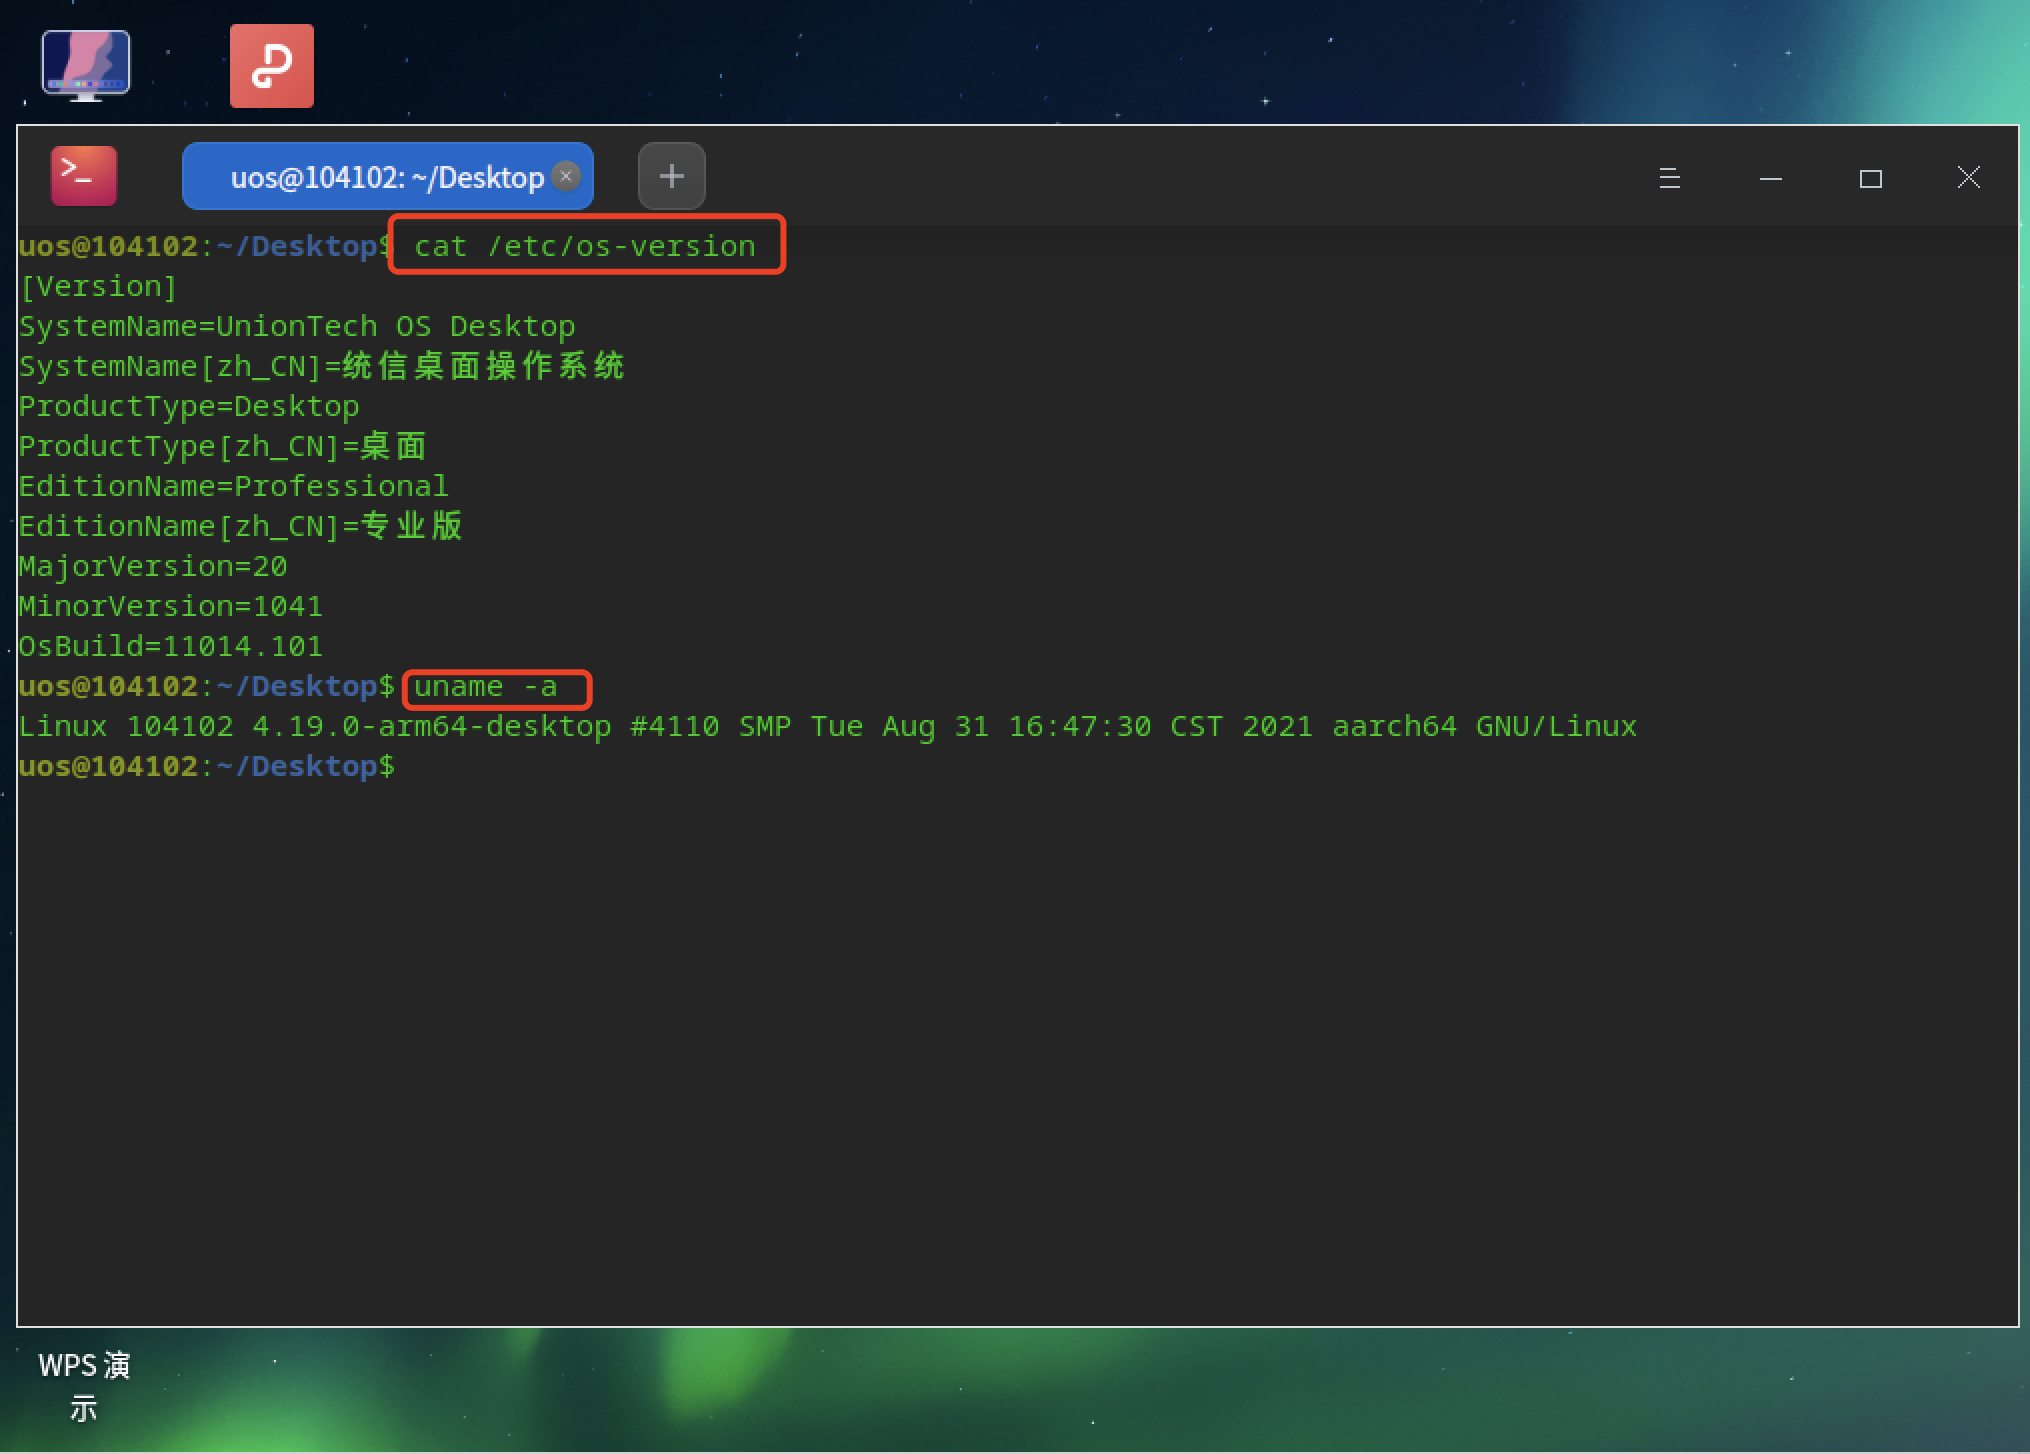
Task: Click the cat /etc/os-version command text
Action: coord(585,246)
